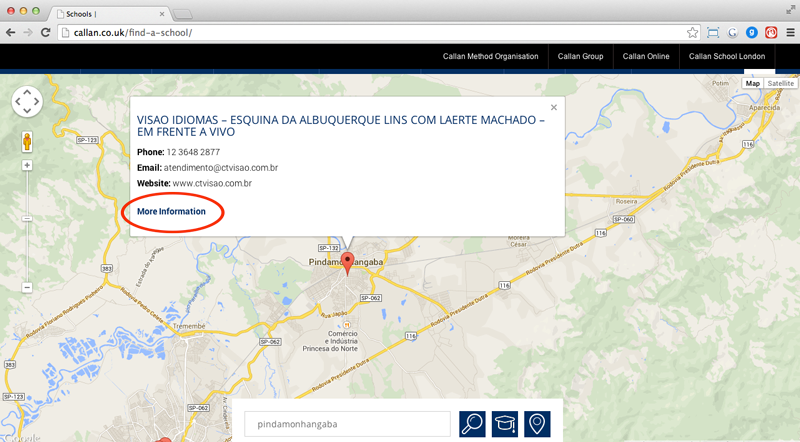Click the browser back arrow

click(x=10, y=33)
